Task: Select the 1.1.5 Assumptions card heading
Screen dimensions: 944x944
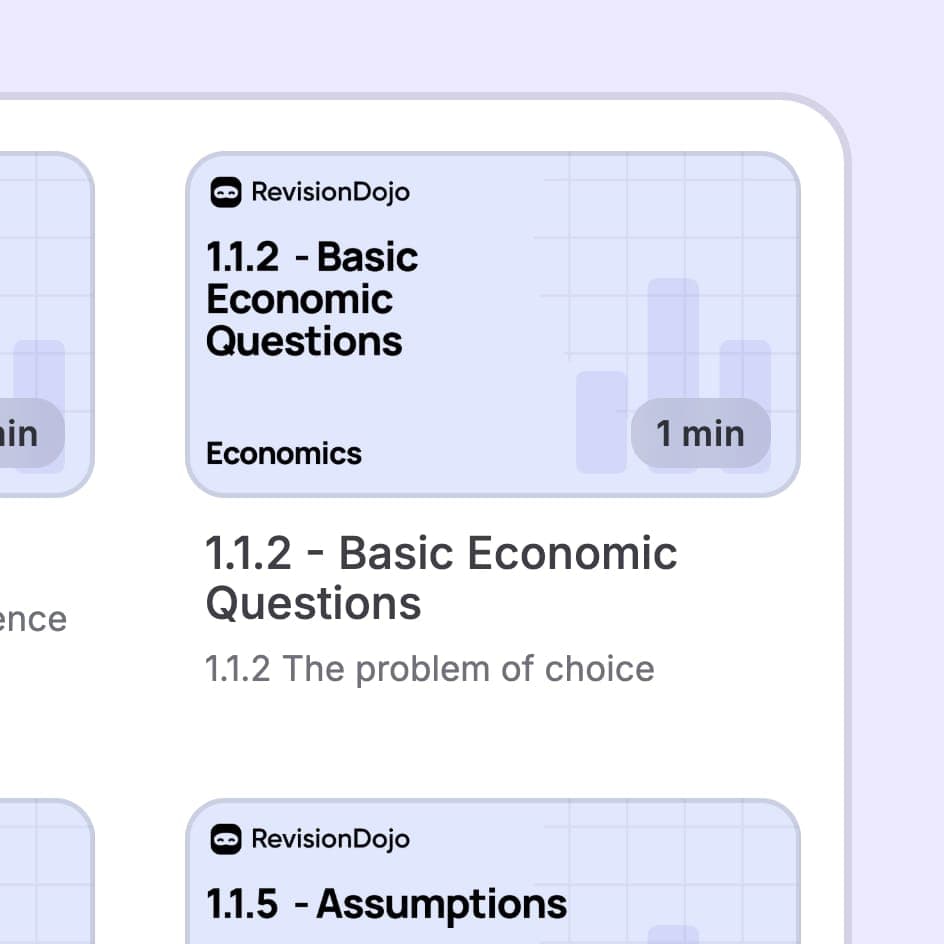Action: point(389,903)
